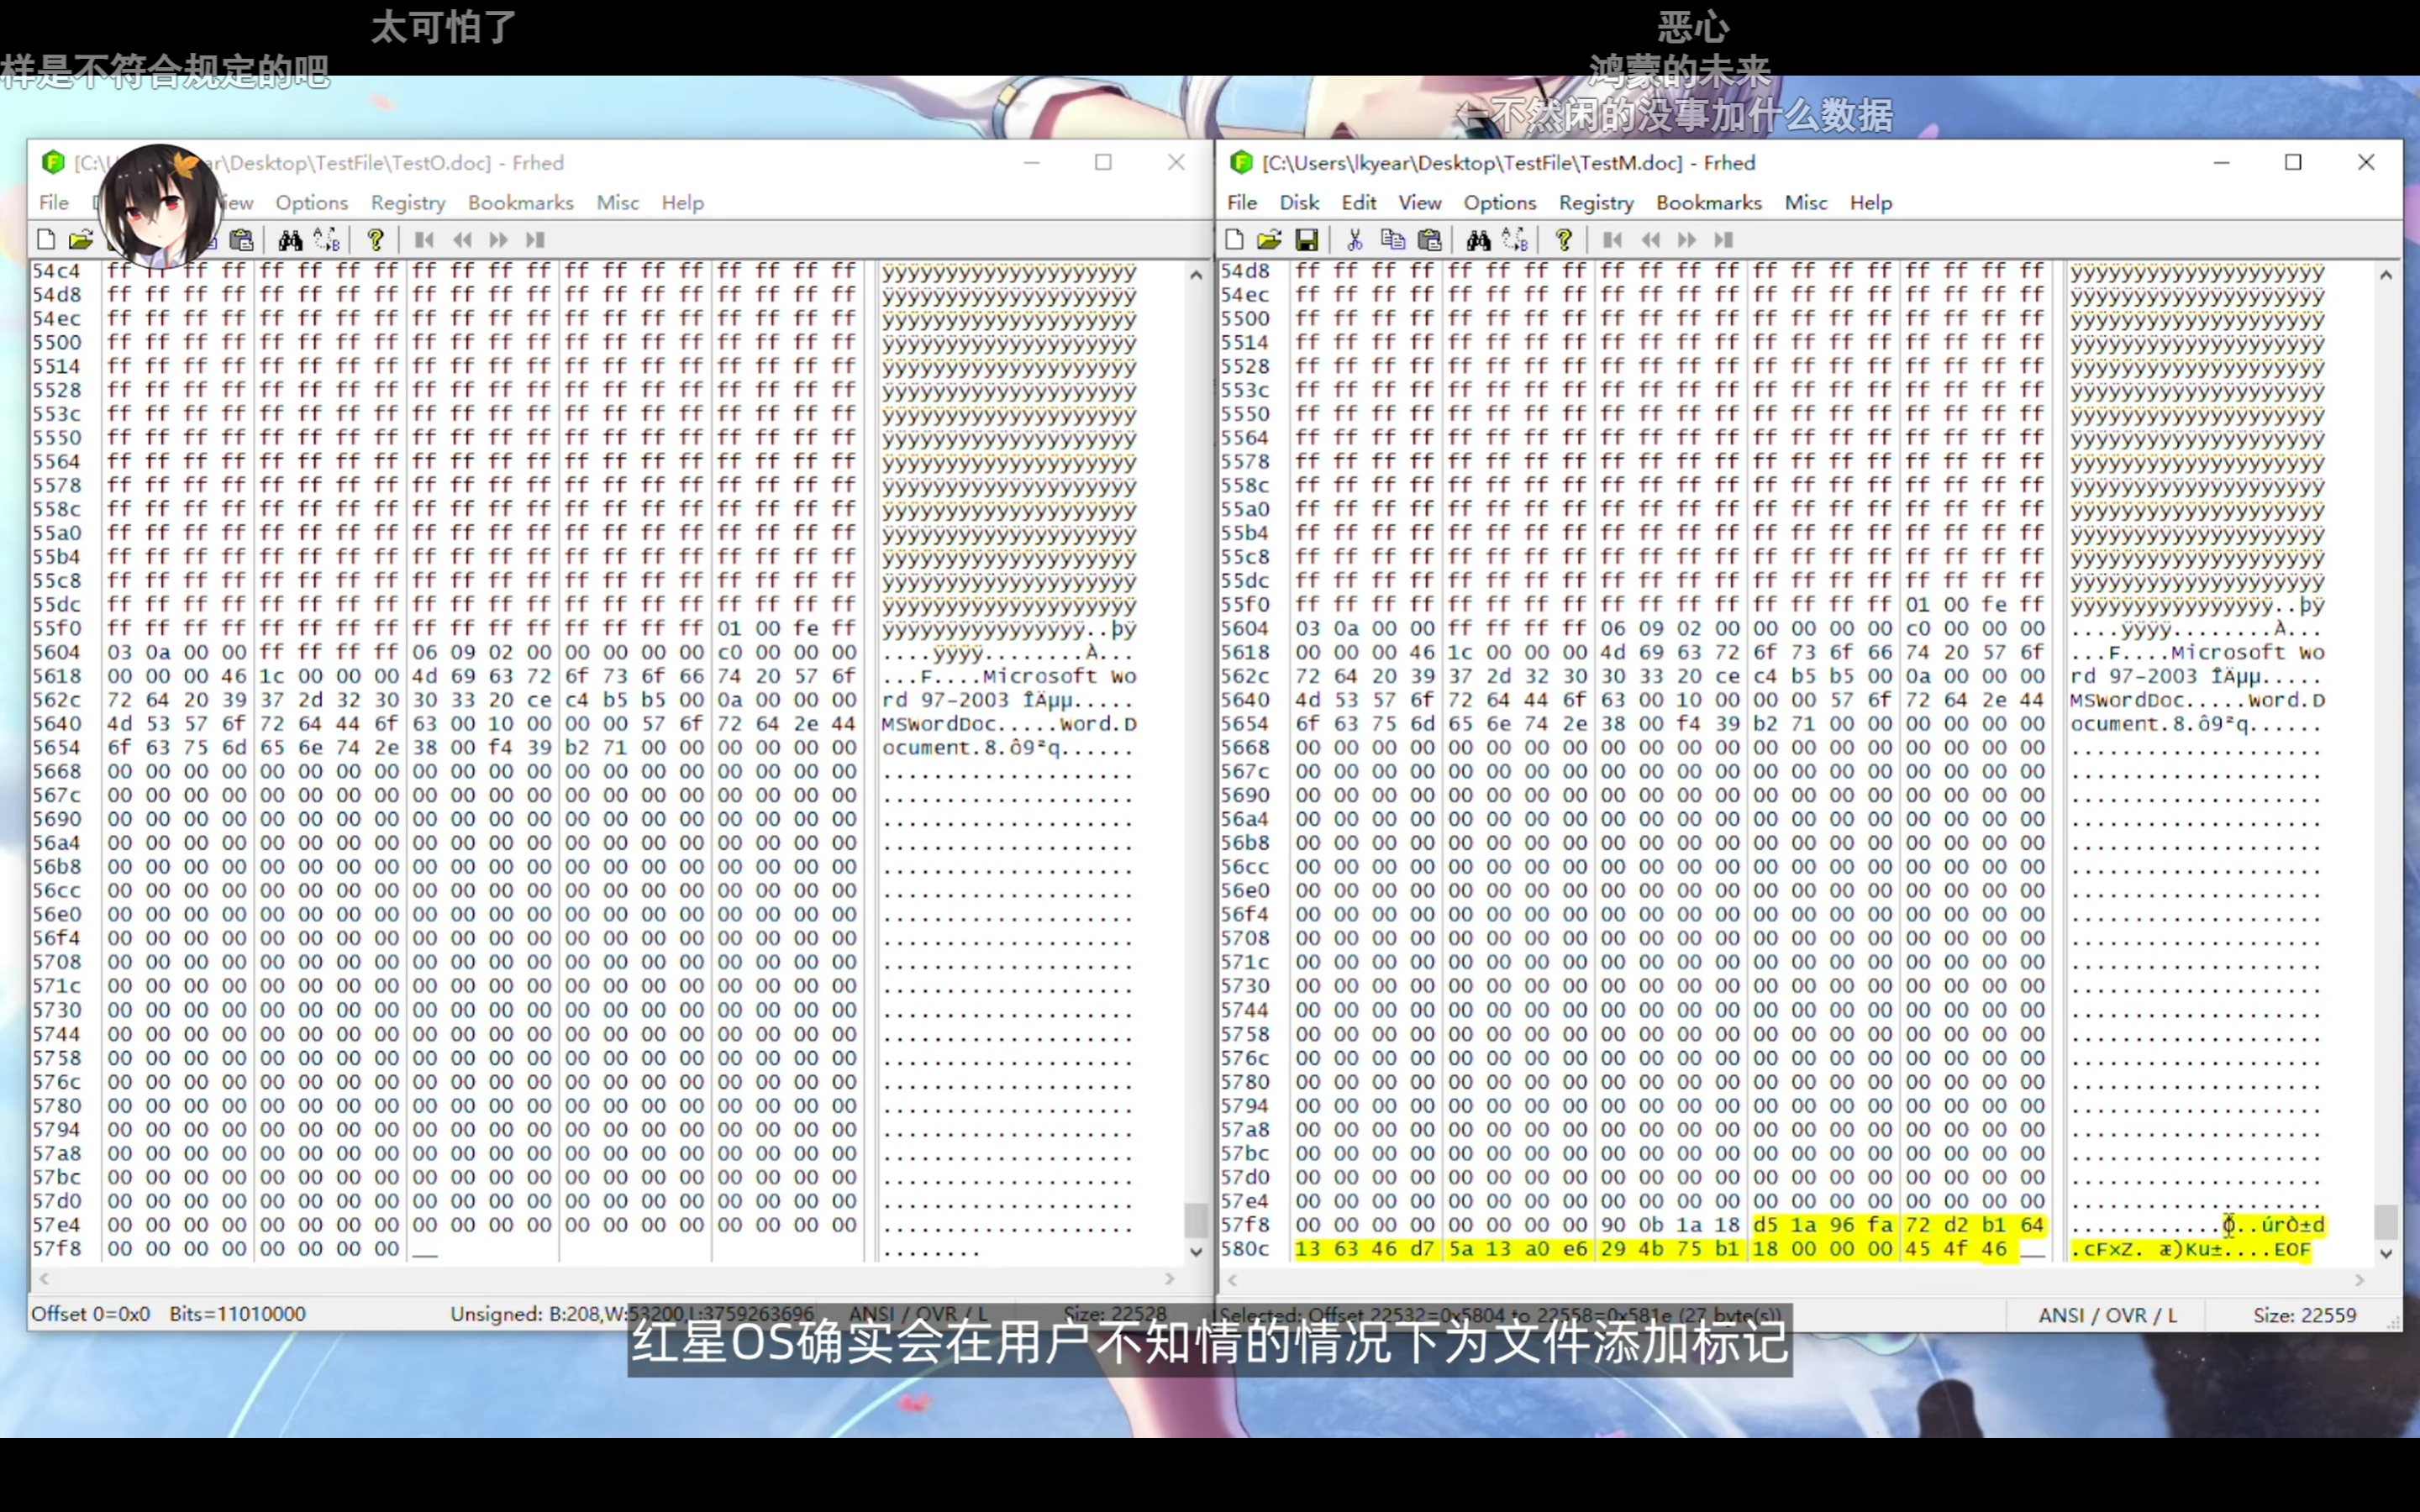This screenshot has height=1512, width=2420.
Task: Click previous double-arrow in TestM.doc toolbar
Action: coord(1650,240)
